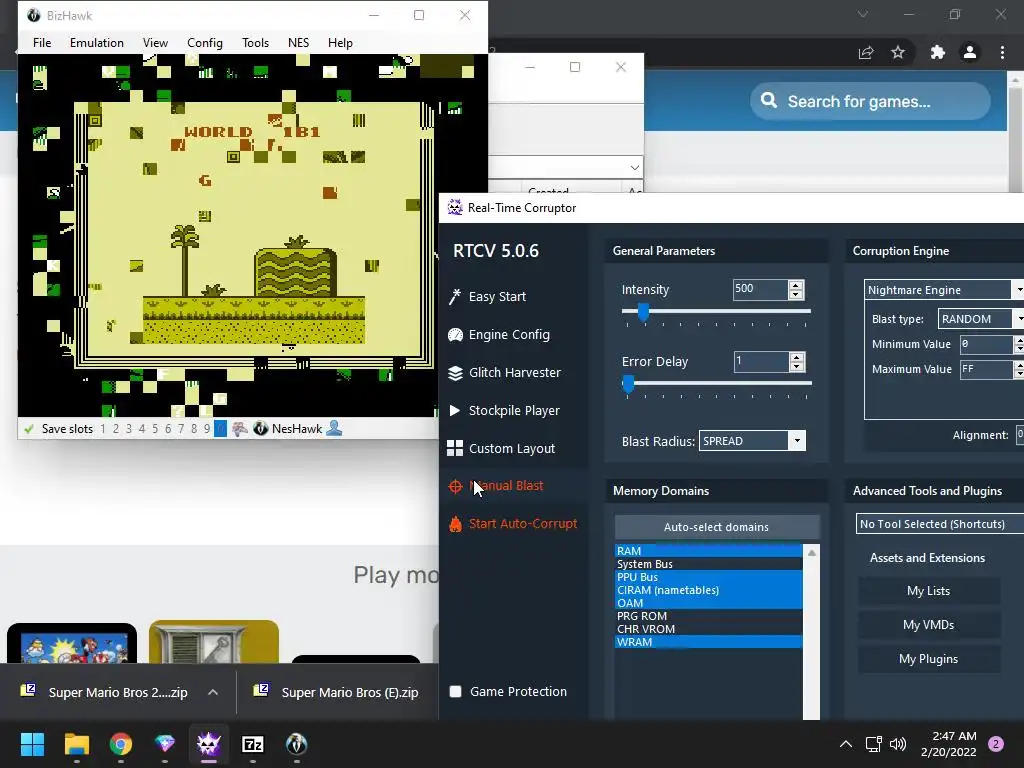The height and width of the screenshot is (768, 1024).
Task: Click RTC skull icon in taskbar
Action: point(208,744)
